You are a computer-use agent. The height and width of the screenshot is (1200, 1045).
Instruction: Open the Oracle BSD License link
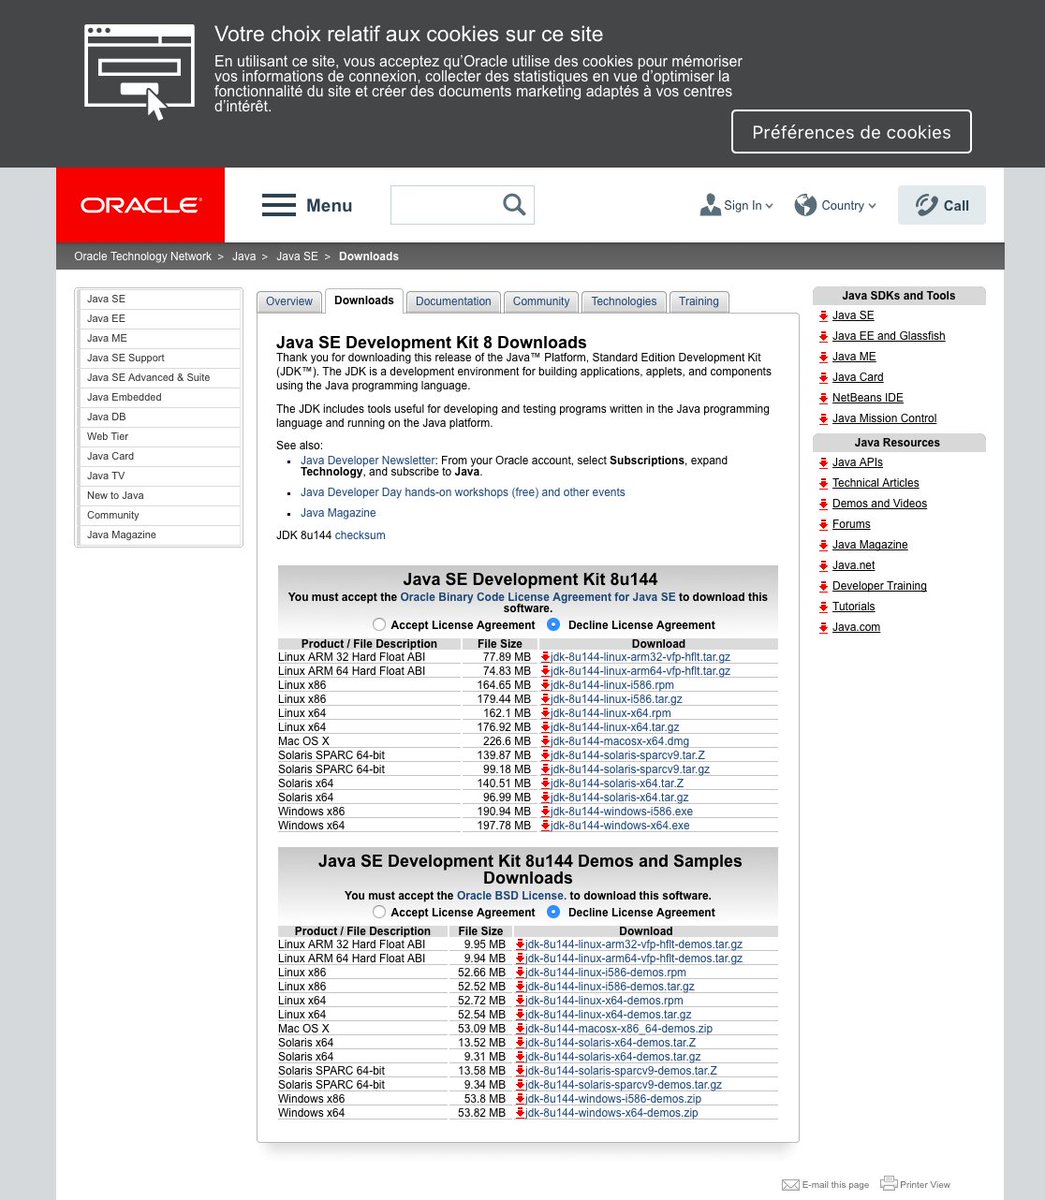pyautogui.click(x=512, y=895)
